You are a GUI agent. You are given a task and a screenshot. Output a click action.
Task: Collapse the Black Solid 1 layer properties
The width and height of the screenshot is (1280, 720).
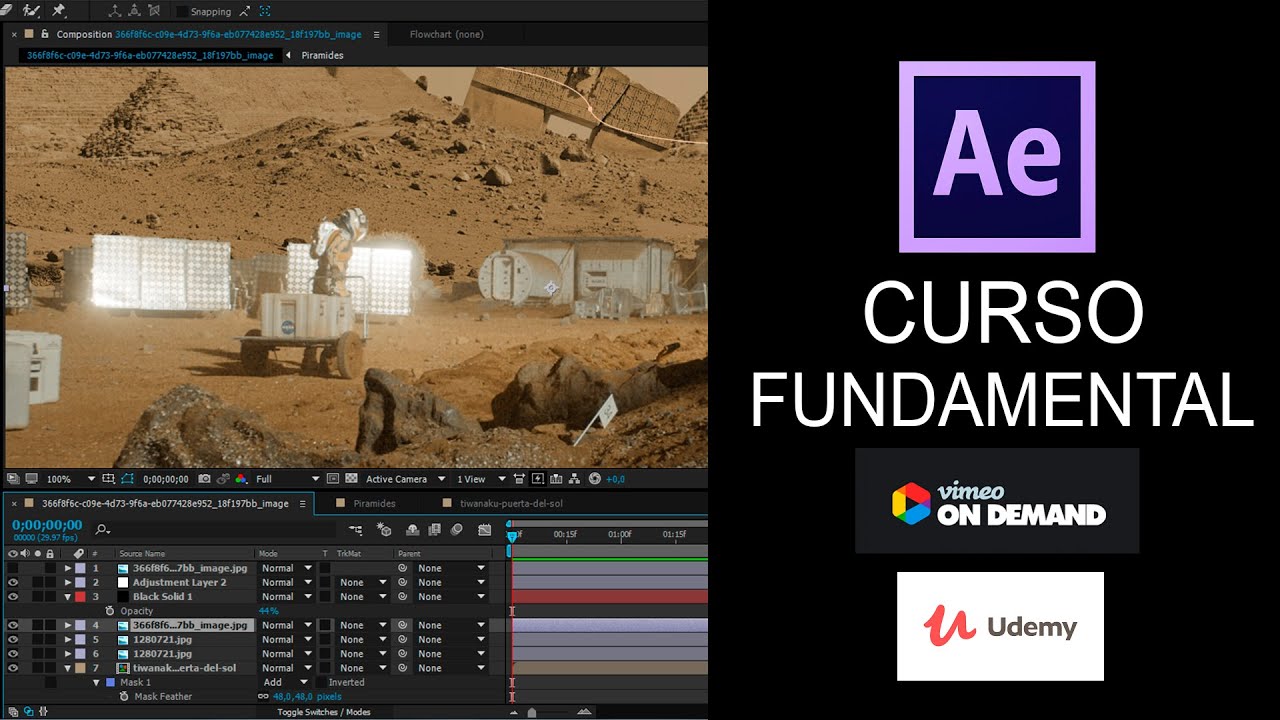click(68, 597)
